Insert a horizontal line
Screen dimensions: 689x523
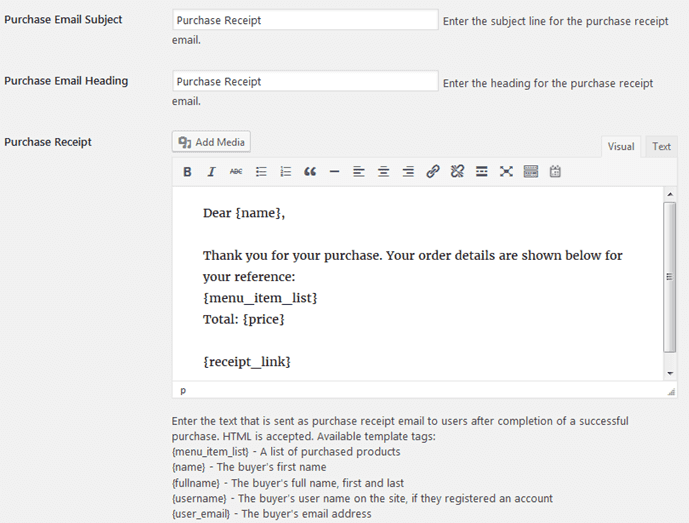(x=334, y=172)
